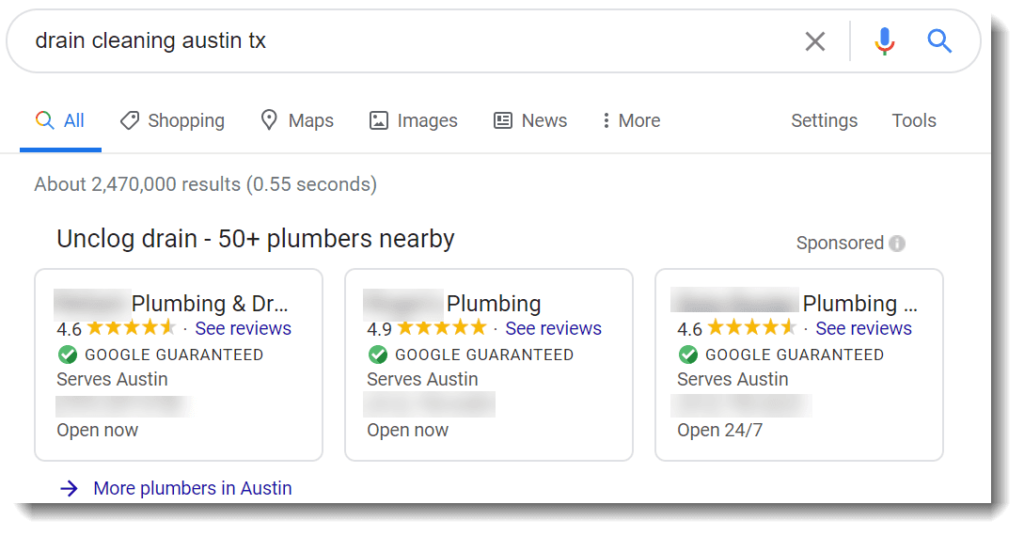Click first listing's Google Guaranteed checkmark badge
Viewport: 1024px width, 536px height.
click(67, 354)
